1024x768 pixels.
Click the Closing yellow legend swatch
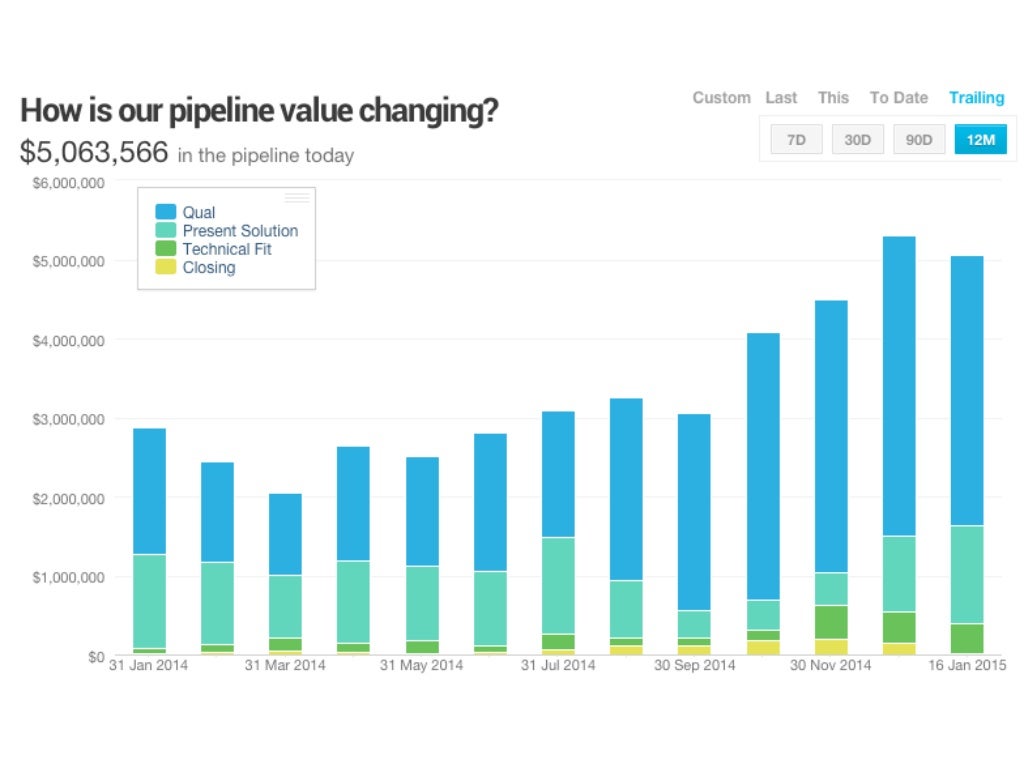coord(166,267)
